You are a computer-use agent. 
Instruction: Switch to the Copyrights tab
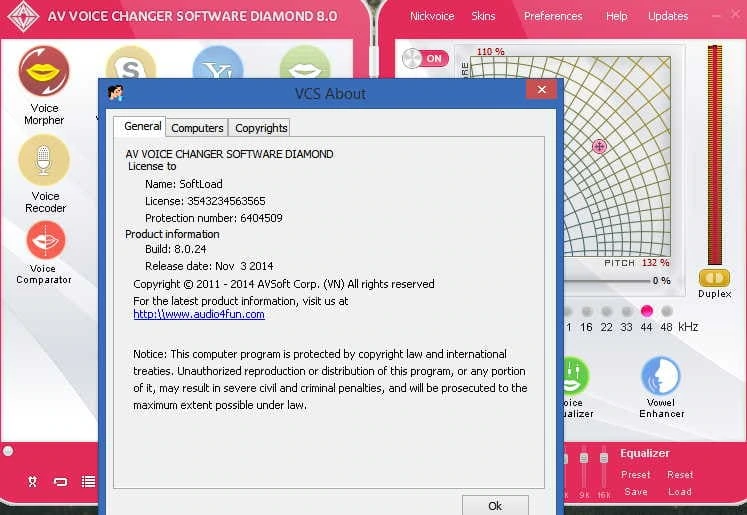(260, 128)
